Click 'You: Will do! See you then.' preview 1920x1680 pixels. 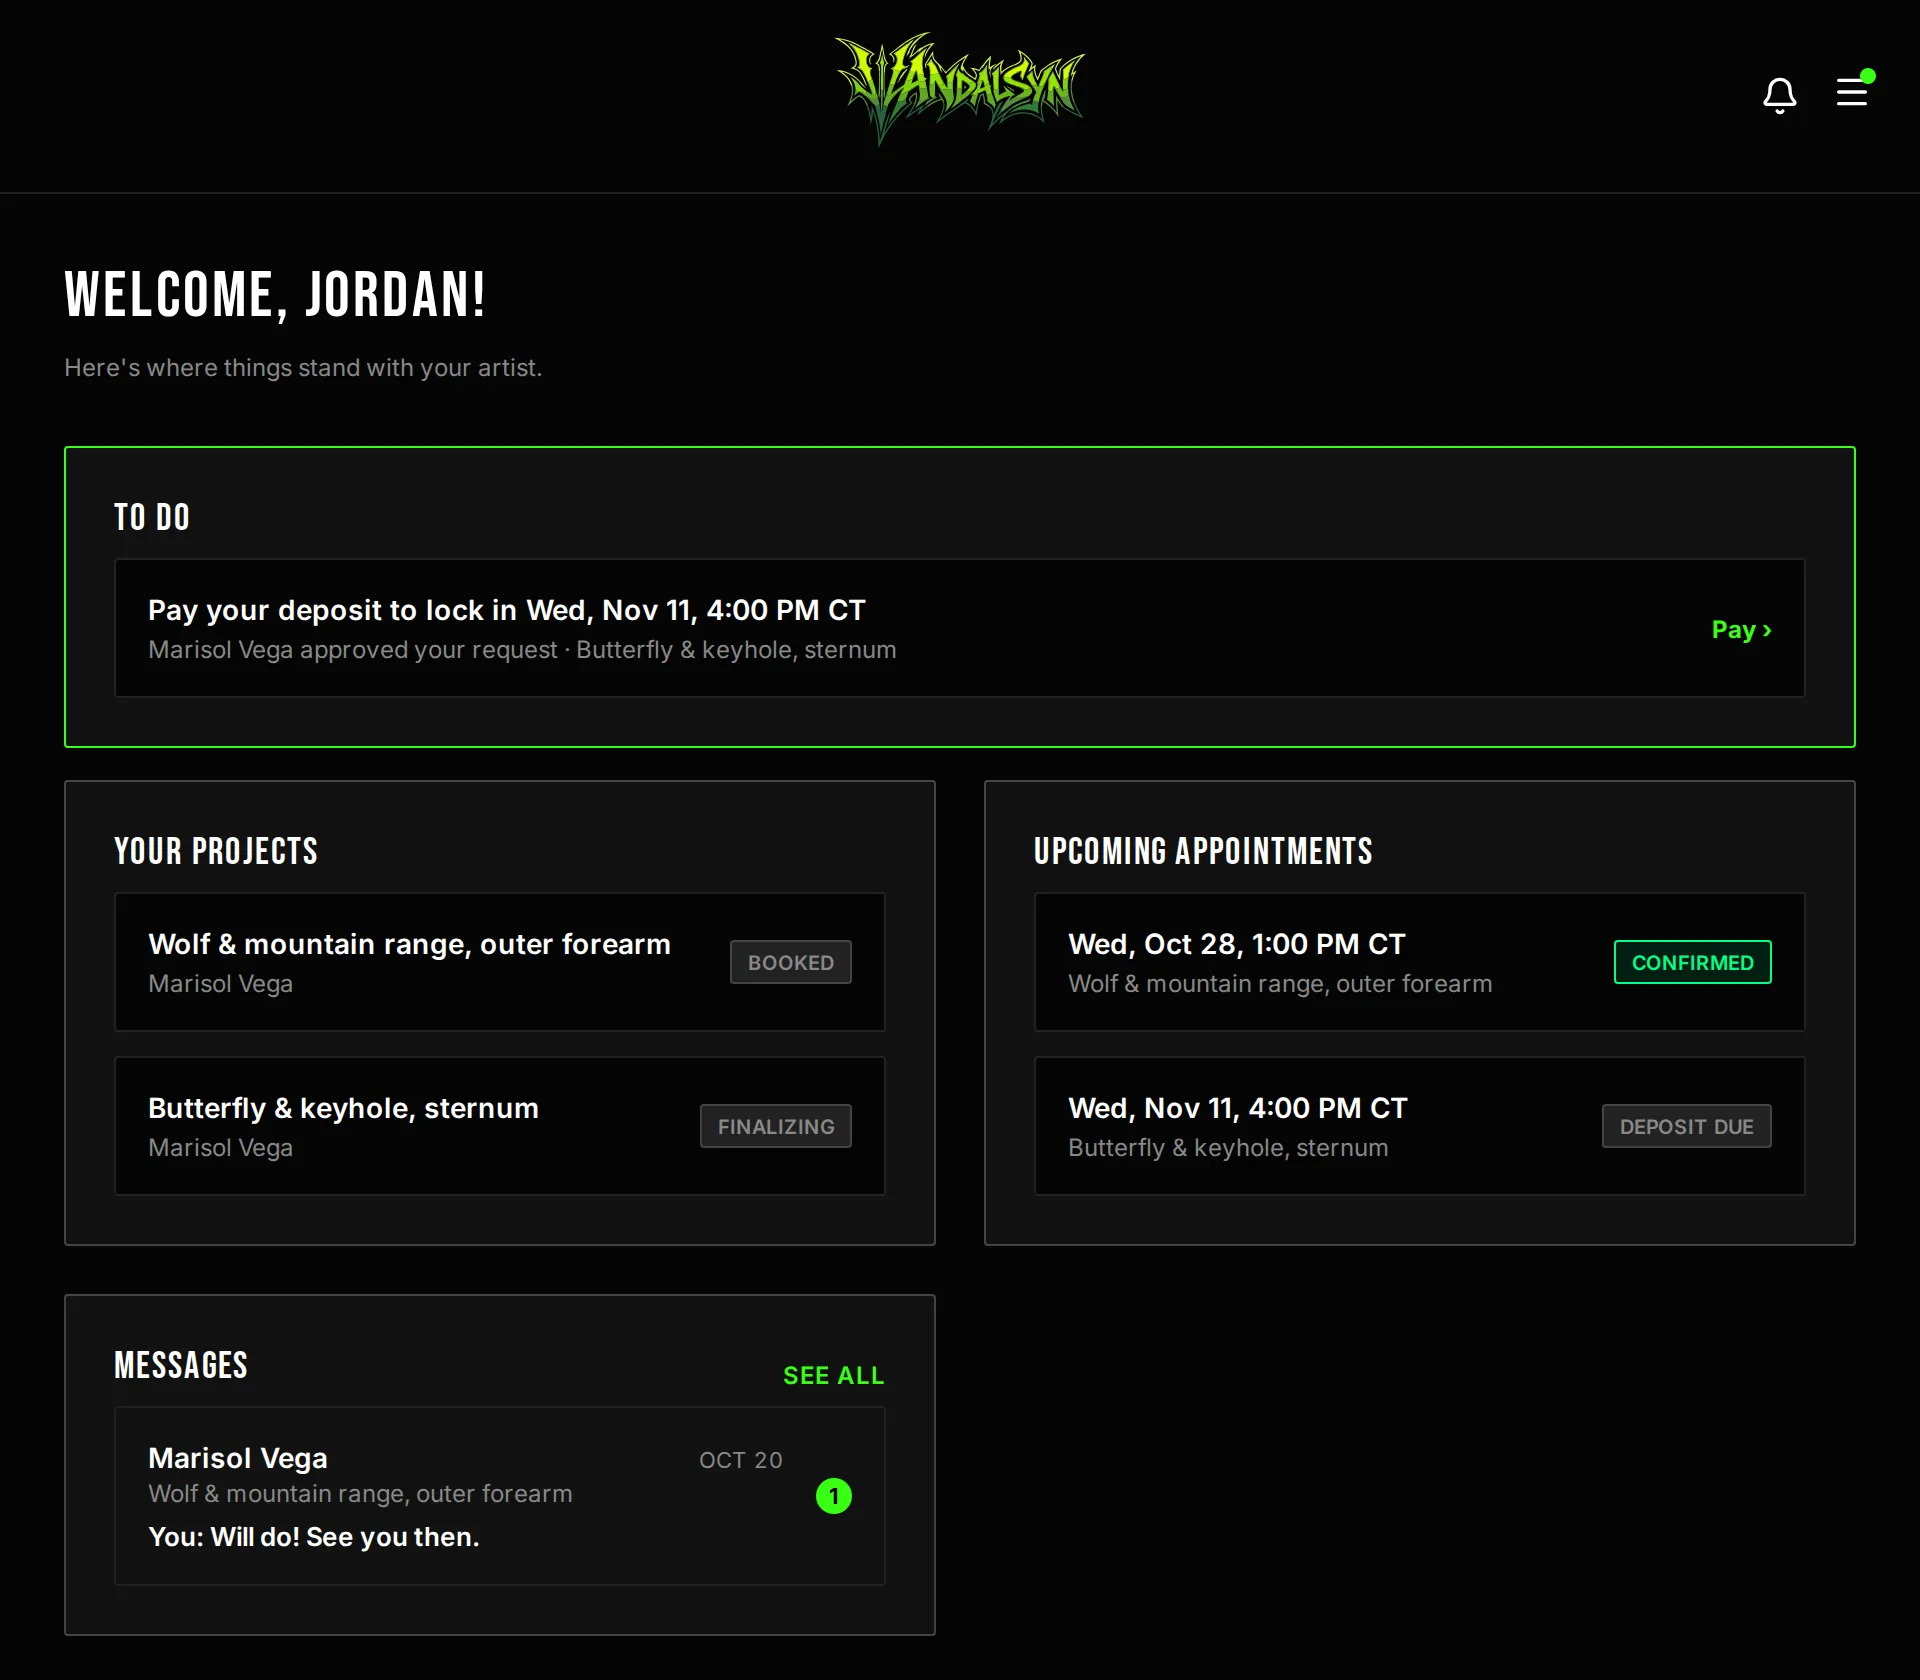(314, 1537)
